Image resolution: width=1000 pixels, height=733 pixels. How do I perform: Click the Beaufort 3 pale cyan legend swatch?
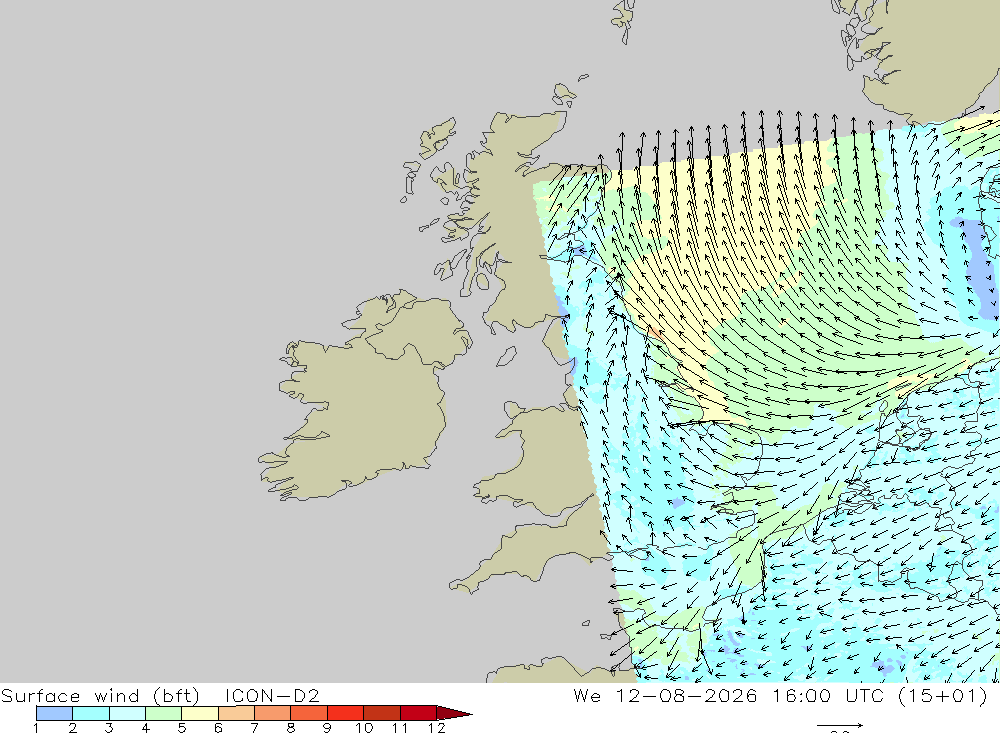point(127,713)
